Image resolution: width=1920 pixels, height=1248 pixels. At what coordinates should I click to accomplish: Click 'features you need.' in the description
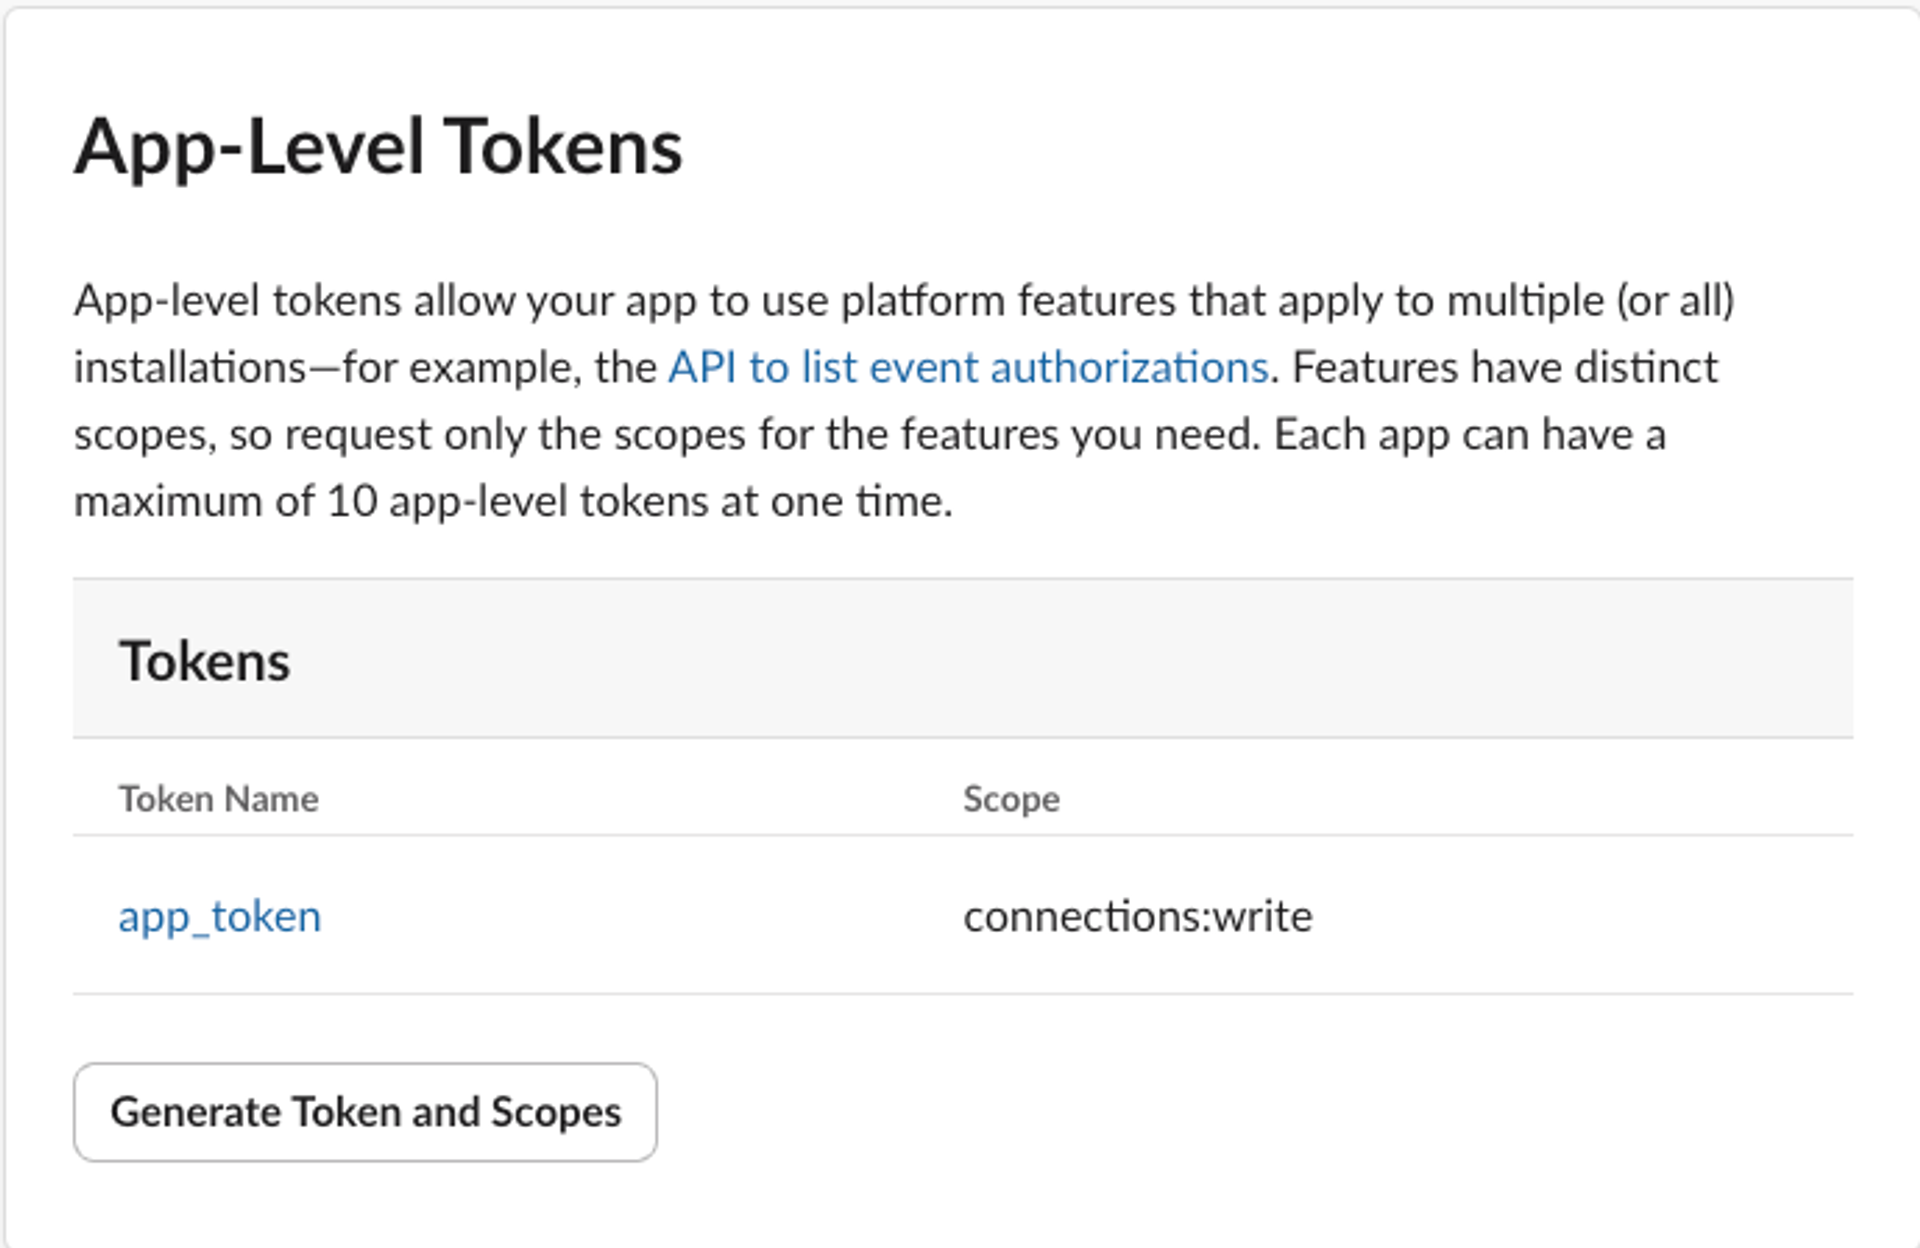point(1080,435)
